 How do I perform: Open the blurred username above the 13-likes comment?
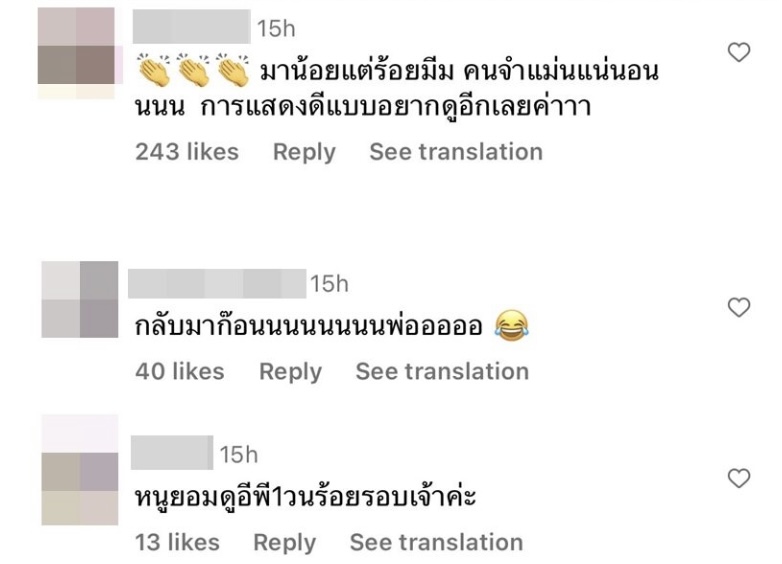click(x=172, y=453)
